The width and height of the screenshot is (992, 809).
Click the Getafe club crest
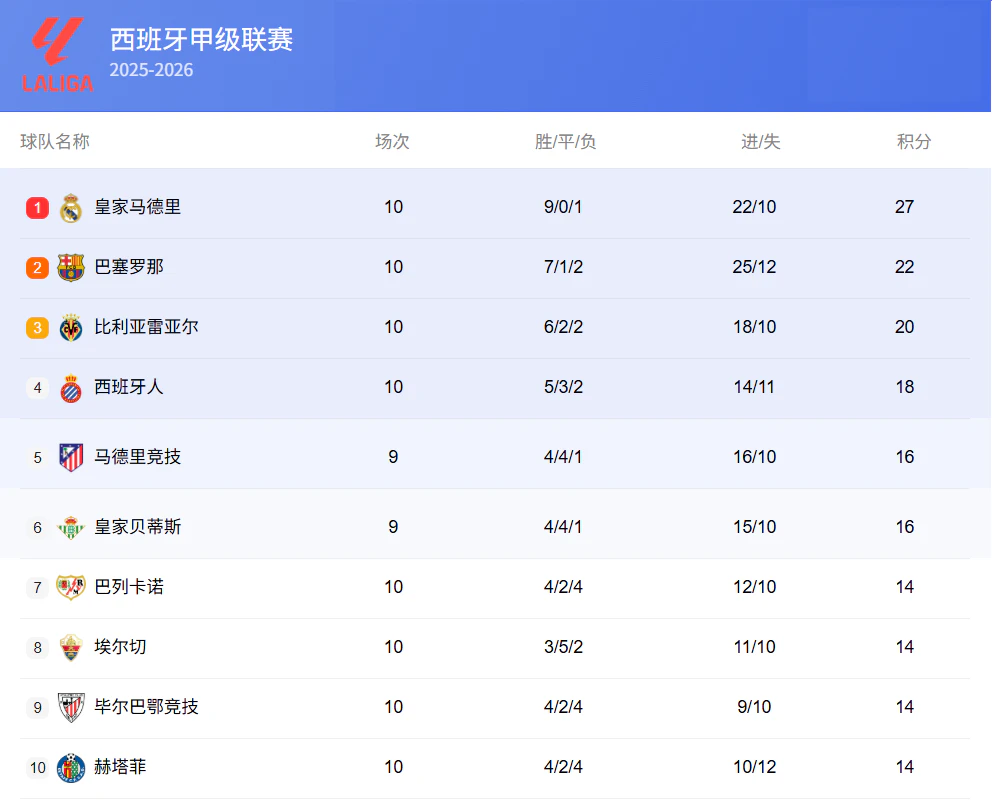coord(71,767)
